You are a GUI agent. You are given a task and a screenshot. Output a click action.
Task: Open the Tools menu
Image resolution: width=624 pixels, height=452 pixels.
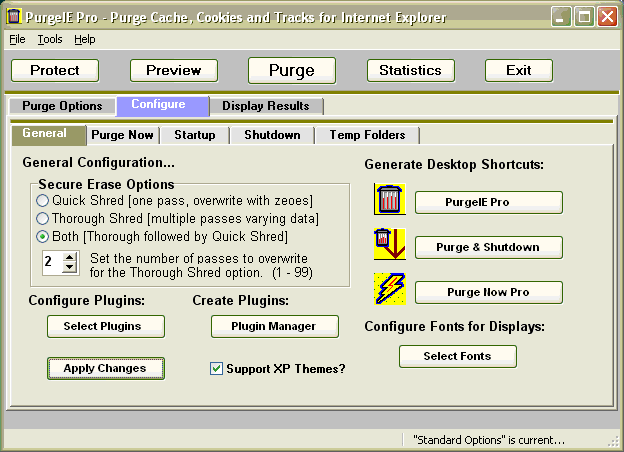coord(50,39)
